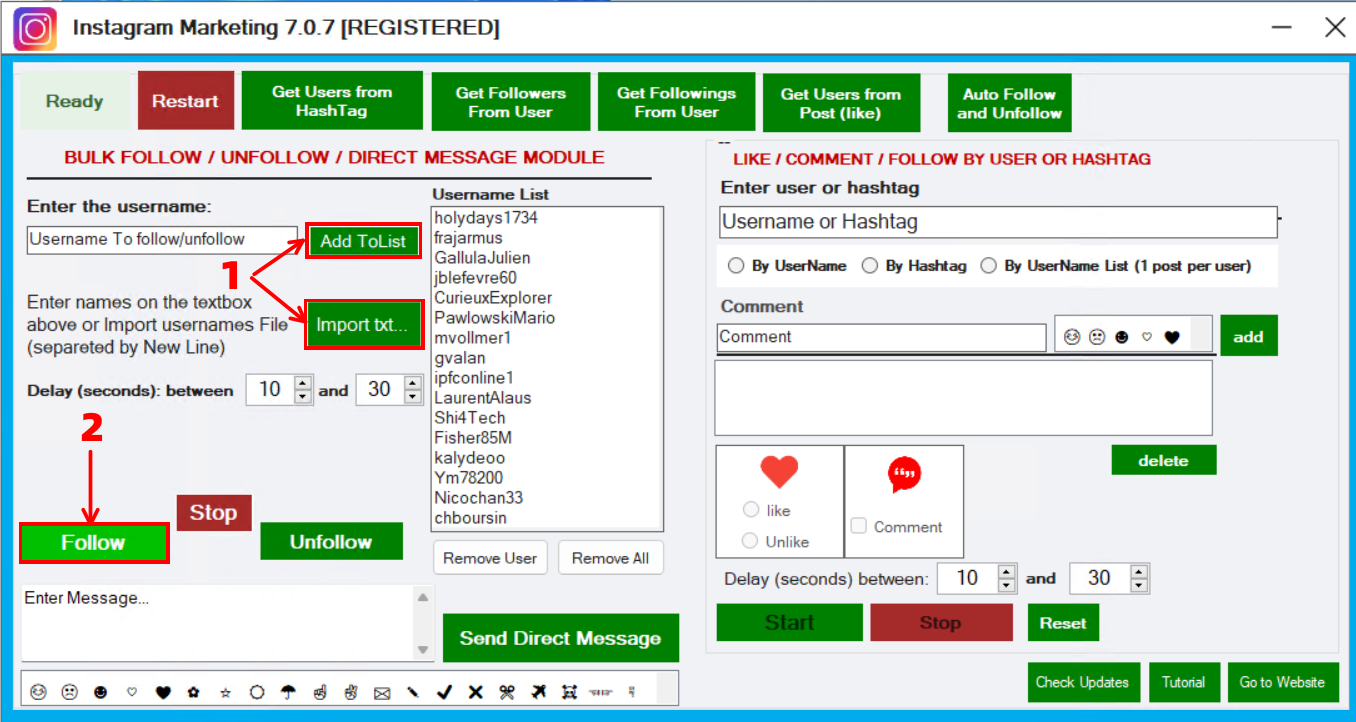The image size is (1356, 722).
Task: Enable the Comment checkbox
Action: coord(858,526)
